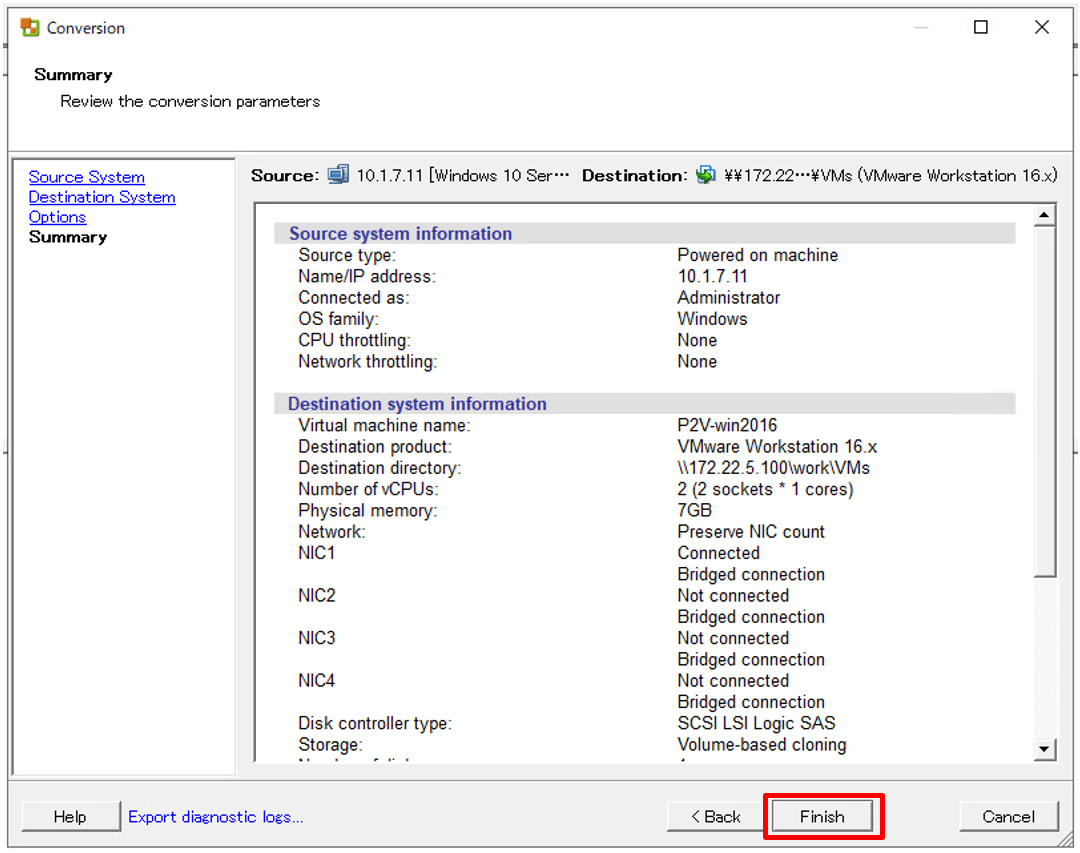Maximize the Conversion window
1080x853 pixels.
981,27
